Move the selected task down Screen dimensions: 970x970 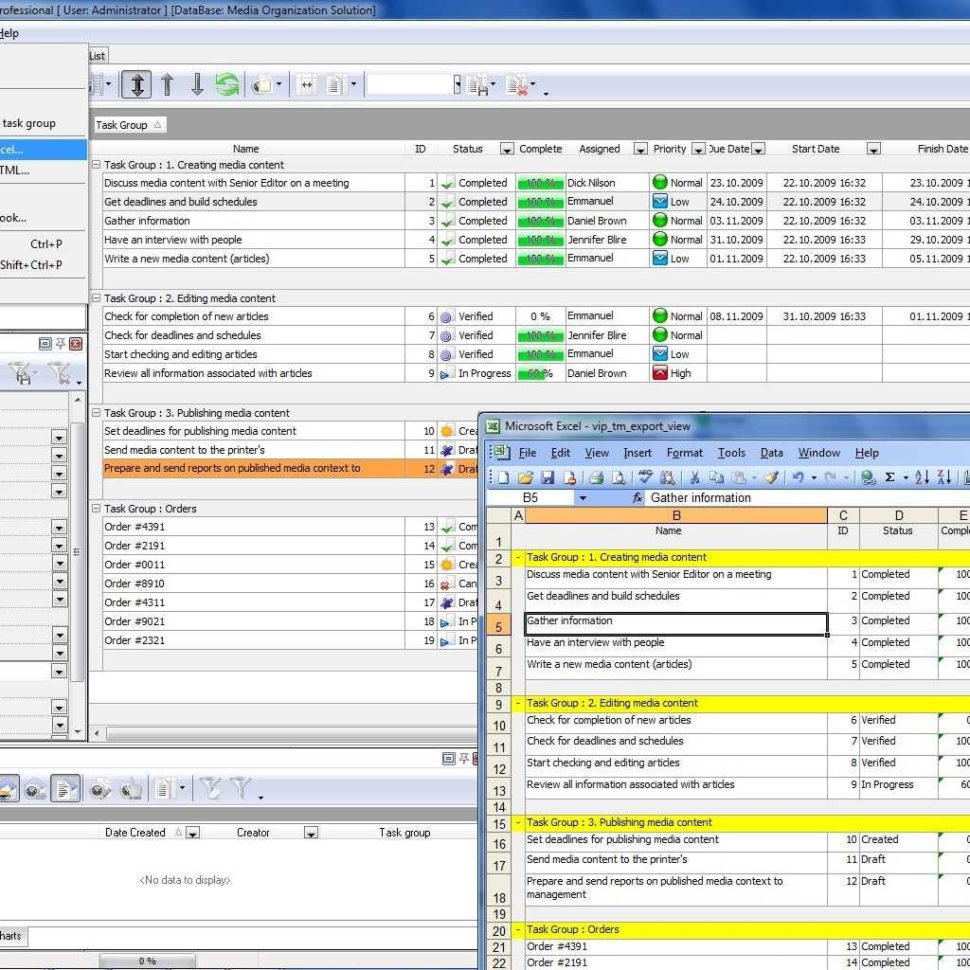tap(196, 84)
